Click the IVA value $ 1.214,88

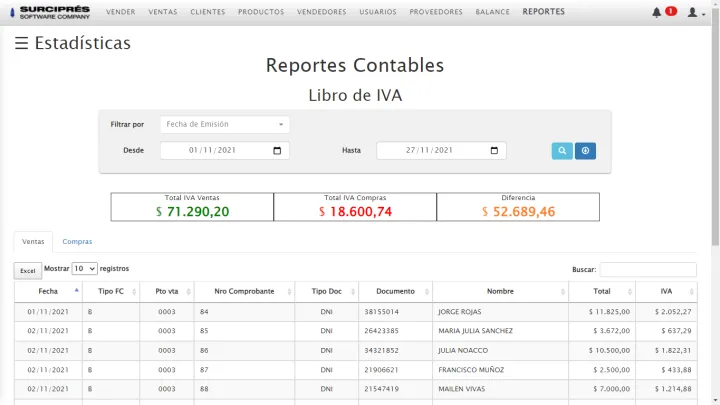(673, 389)
